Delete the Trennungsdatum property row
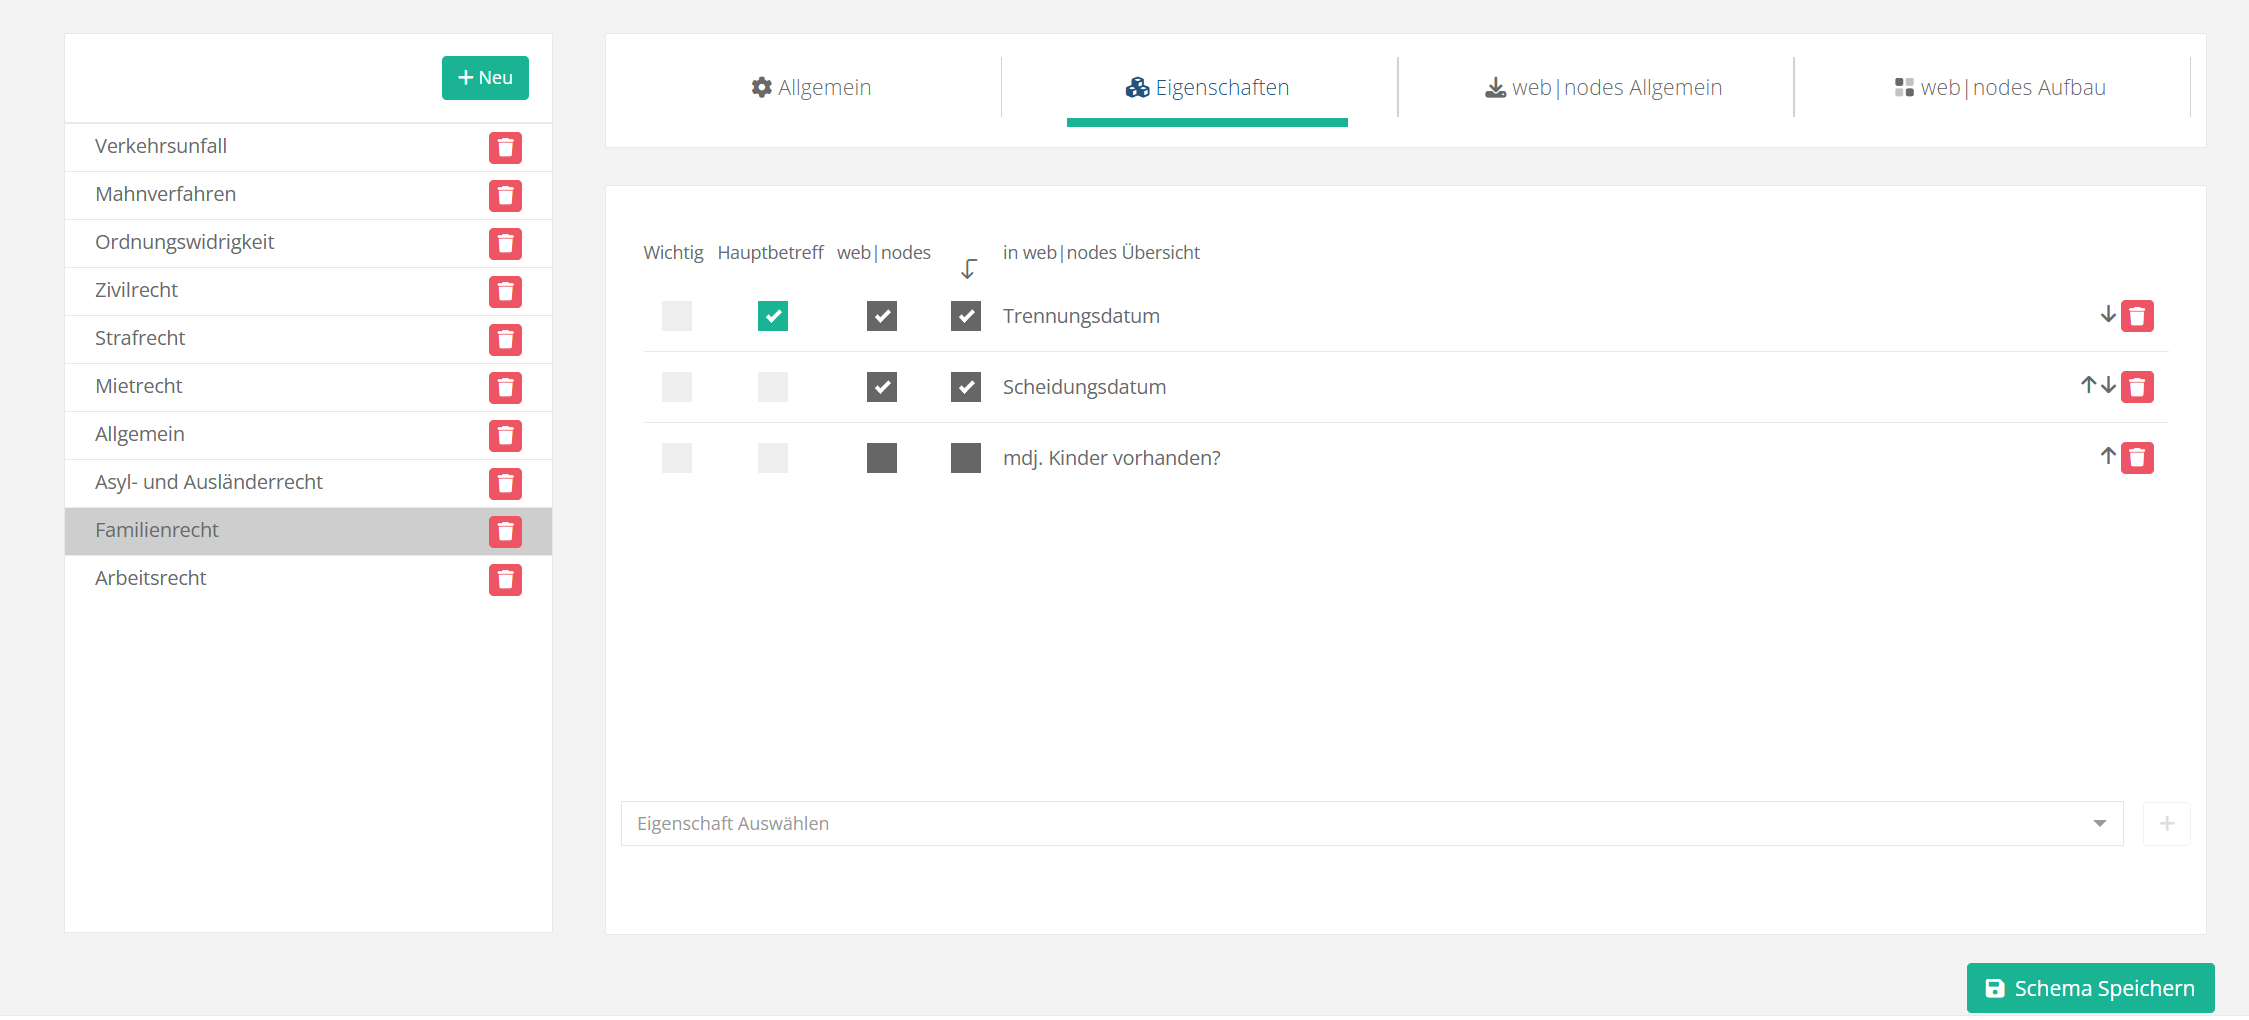The width and height of the screenshot is (2249, 1020). click(2137, 316)
